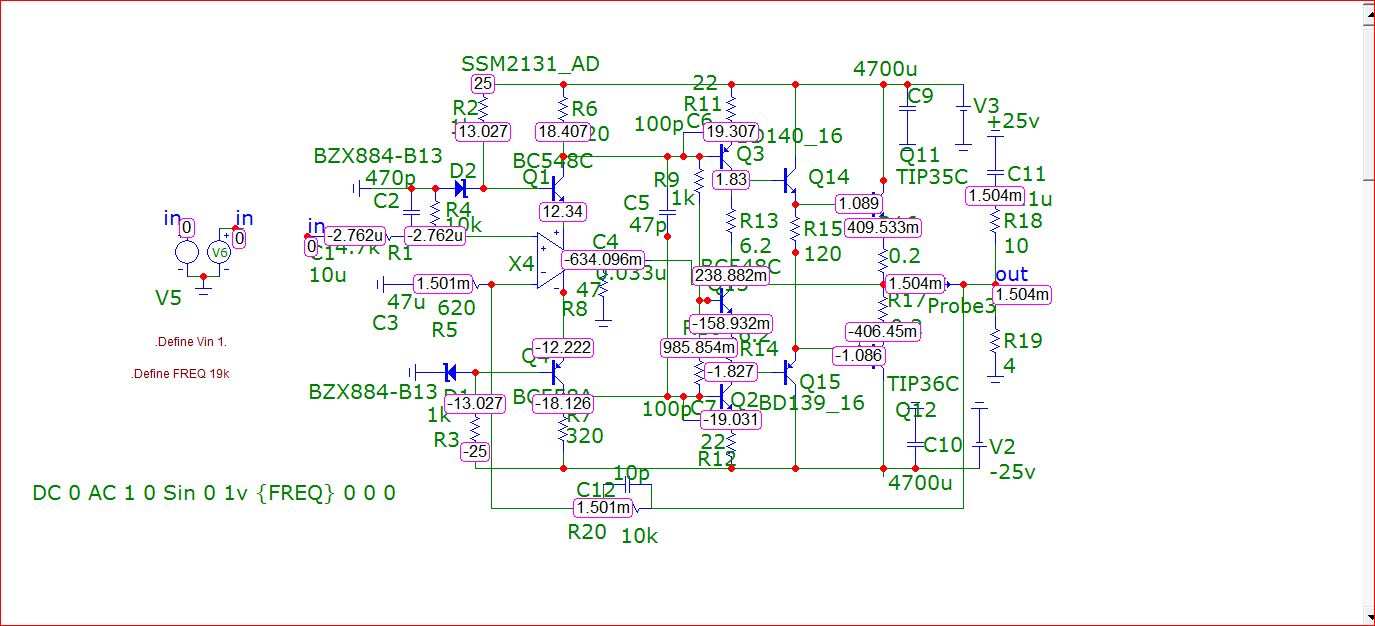This screenshot has height=626, width=1375.
Task: Click the 4700u label above C9
Action: (885, 69)
